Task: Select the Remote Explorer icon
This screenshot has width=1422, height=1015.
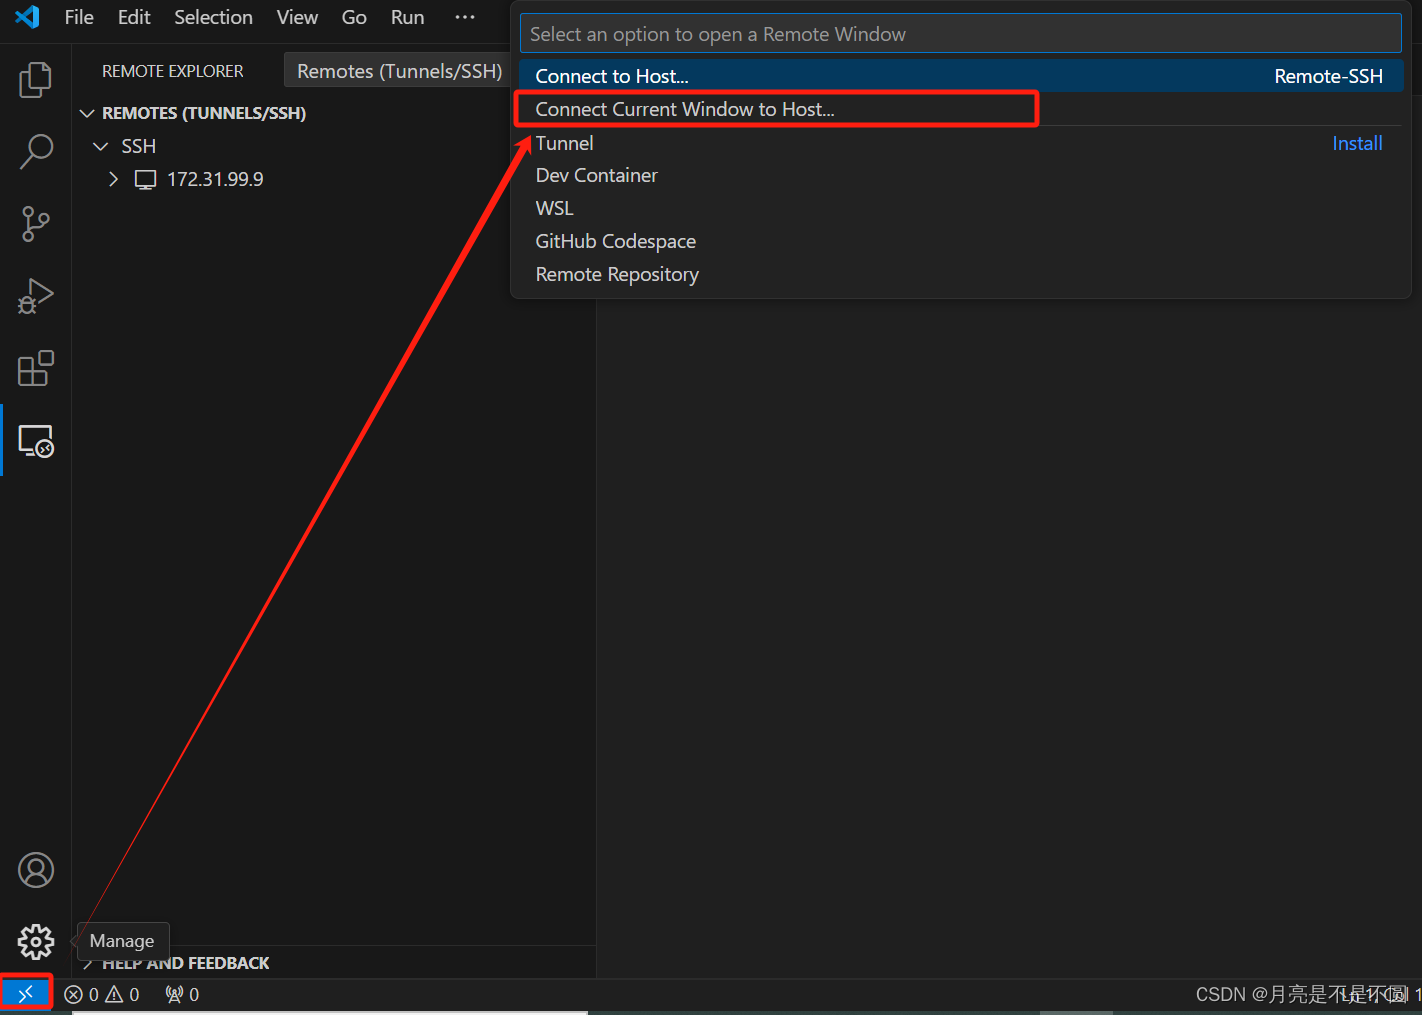Action: pyautogui.click(x=35, y=440)
